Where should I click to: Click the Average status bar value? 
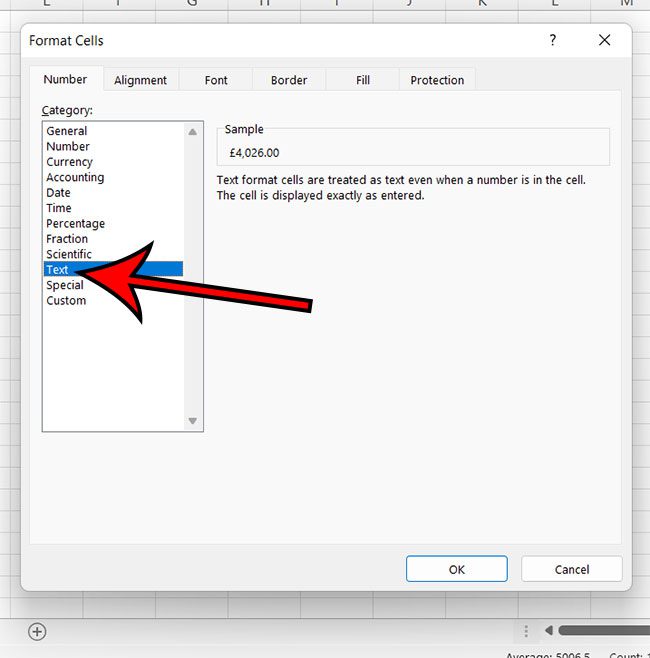[x=548, y=655]
